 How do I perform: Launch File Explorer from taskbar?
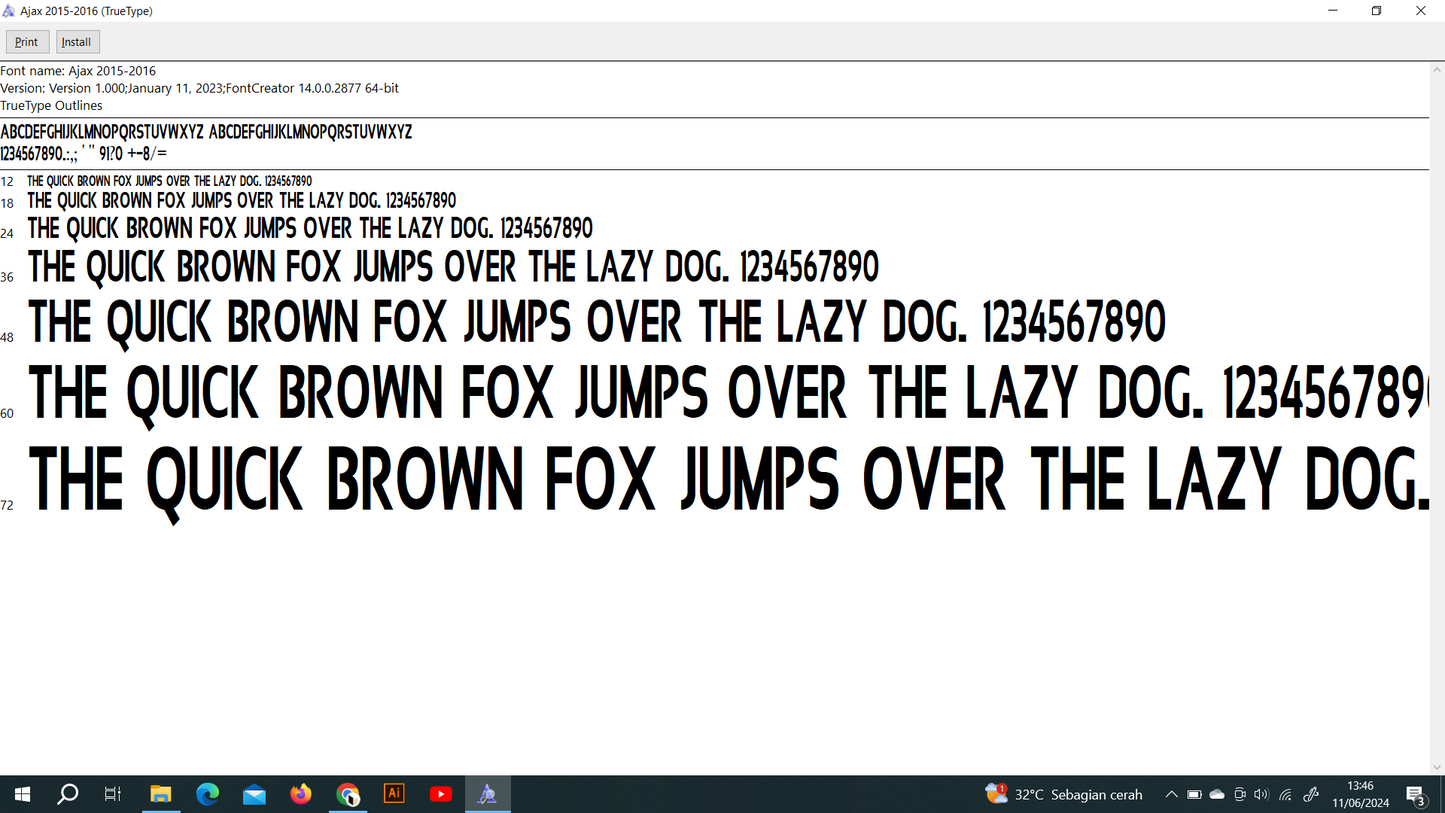coord(161,794)
